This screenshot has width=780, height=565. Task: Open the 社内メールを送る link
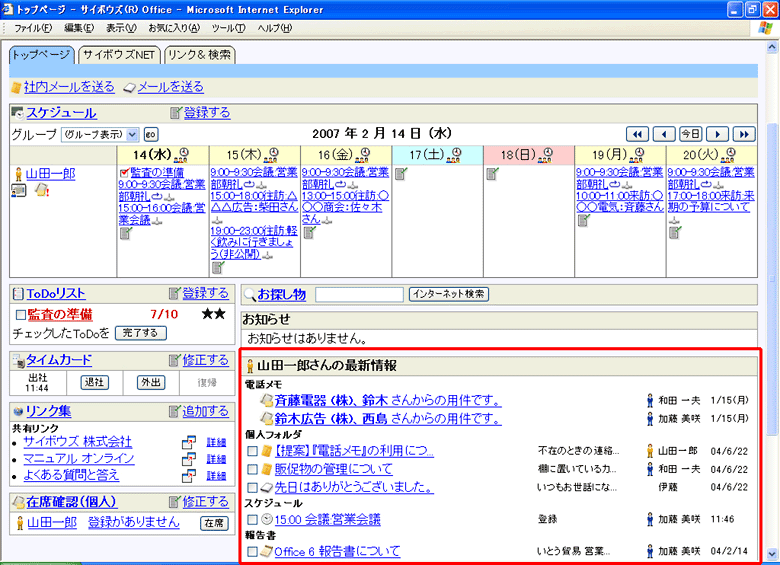69,87
